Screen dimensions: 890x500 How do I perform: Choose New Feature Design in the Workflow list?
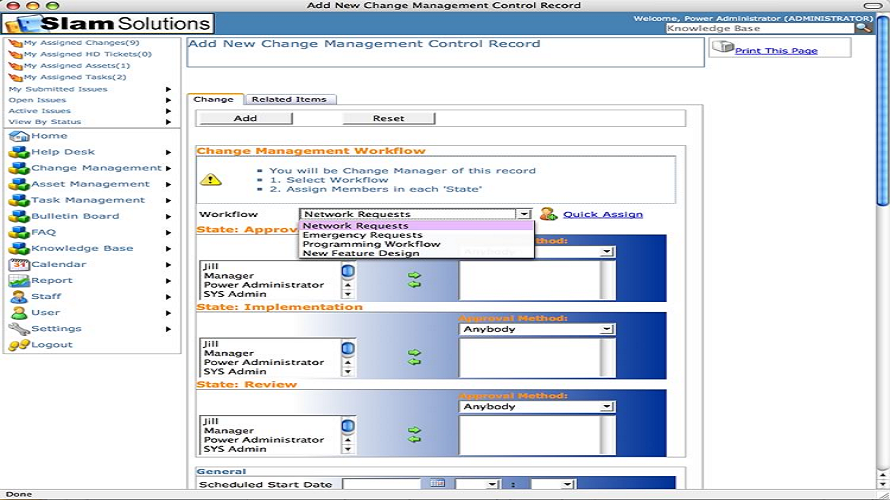pyautogui.click(x=416, y=253)
